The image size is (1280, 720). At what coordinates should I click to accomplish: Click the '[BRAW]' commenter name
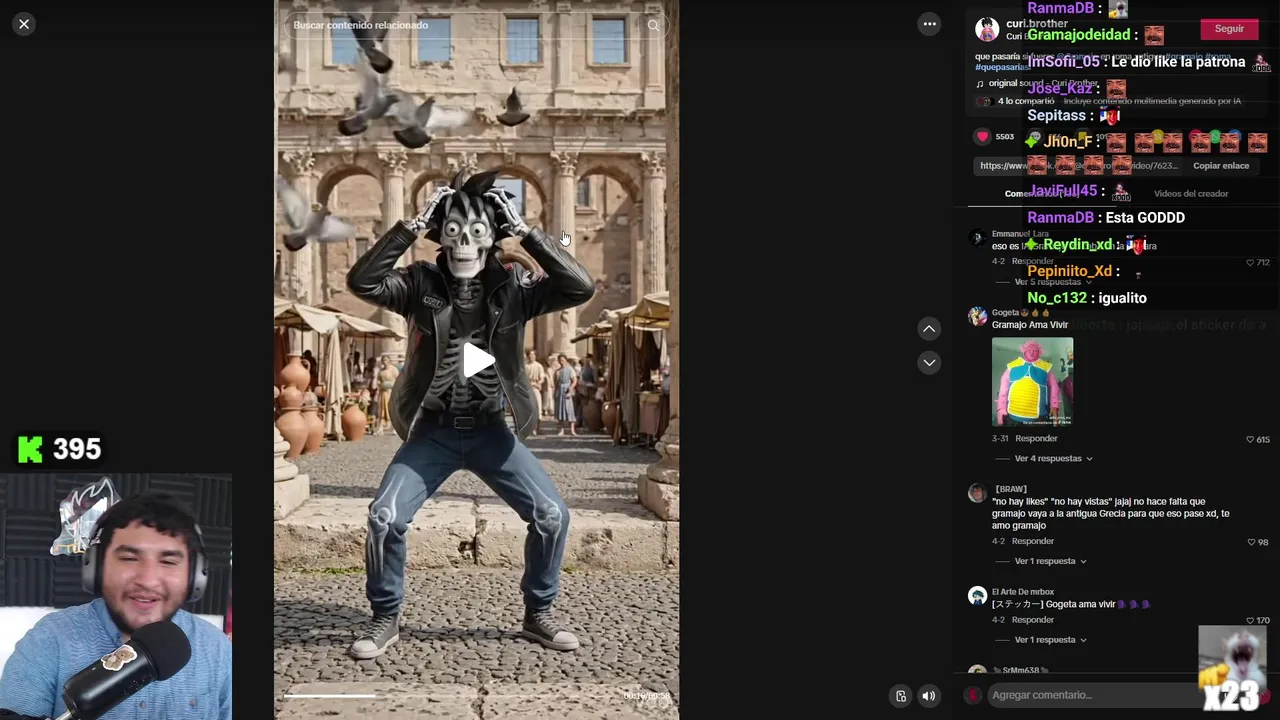click(1011, 489)
